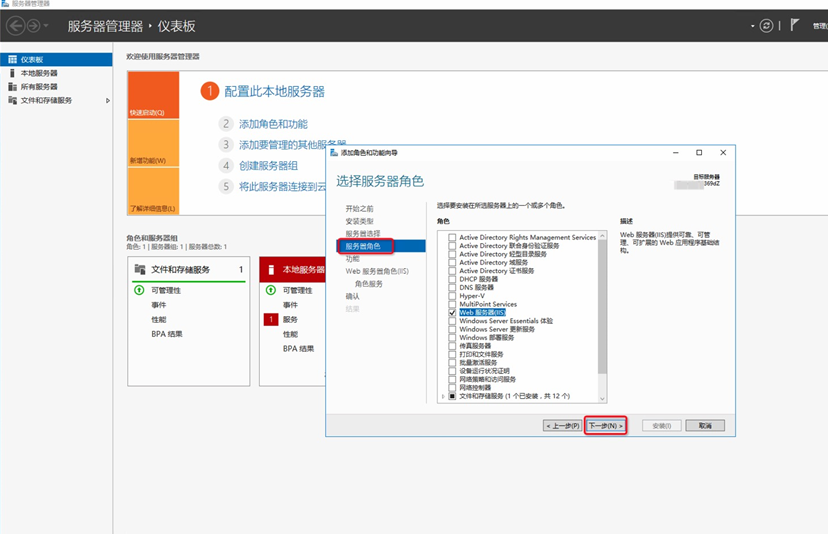Viewport: 828px width, 534px height.
Task: Click the 仪表板 icon in the sidebar
Action: 12,60
